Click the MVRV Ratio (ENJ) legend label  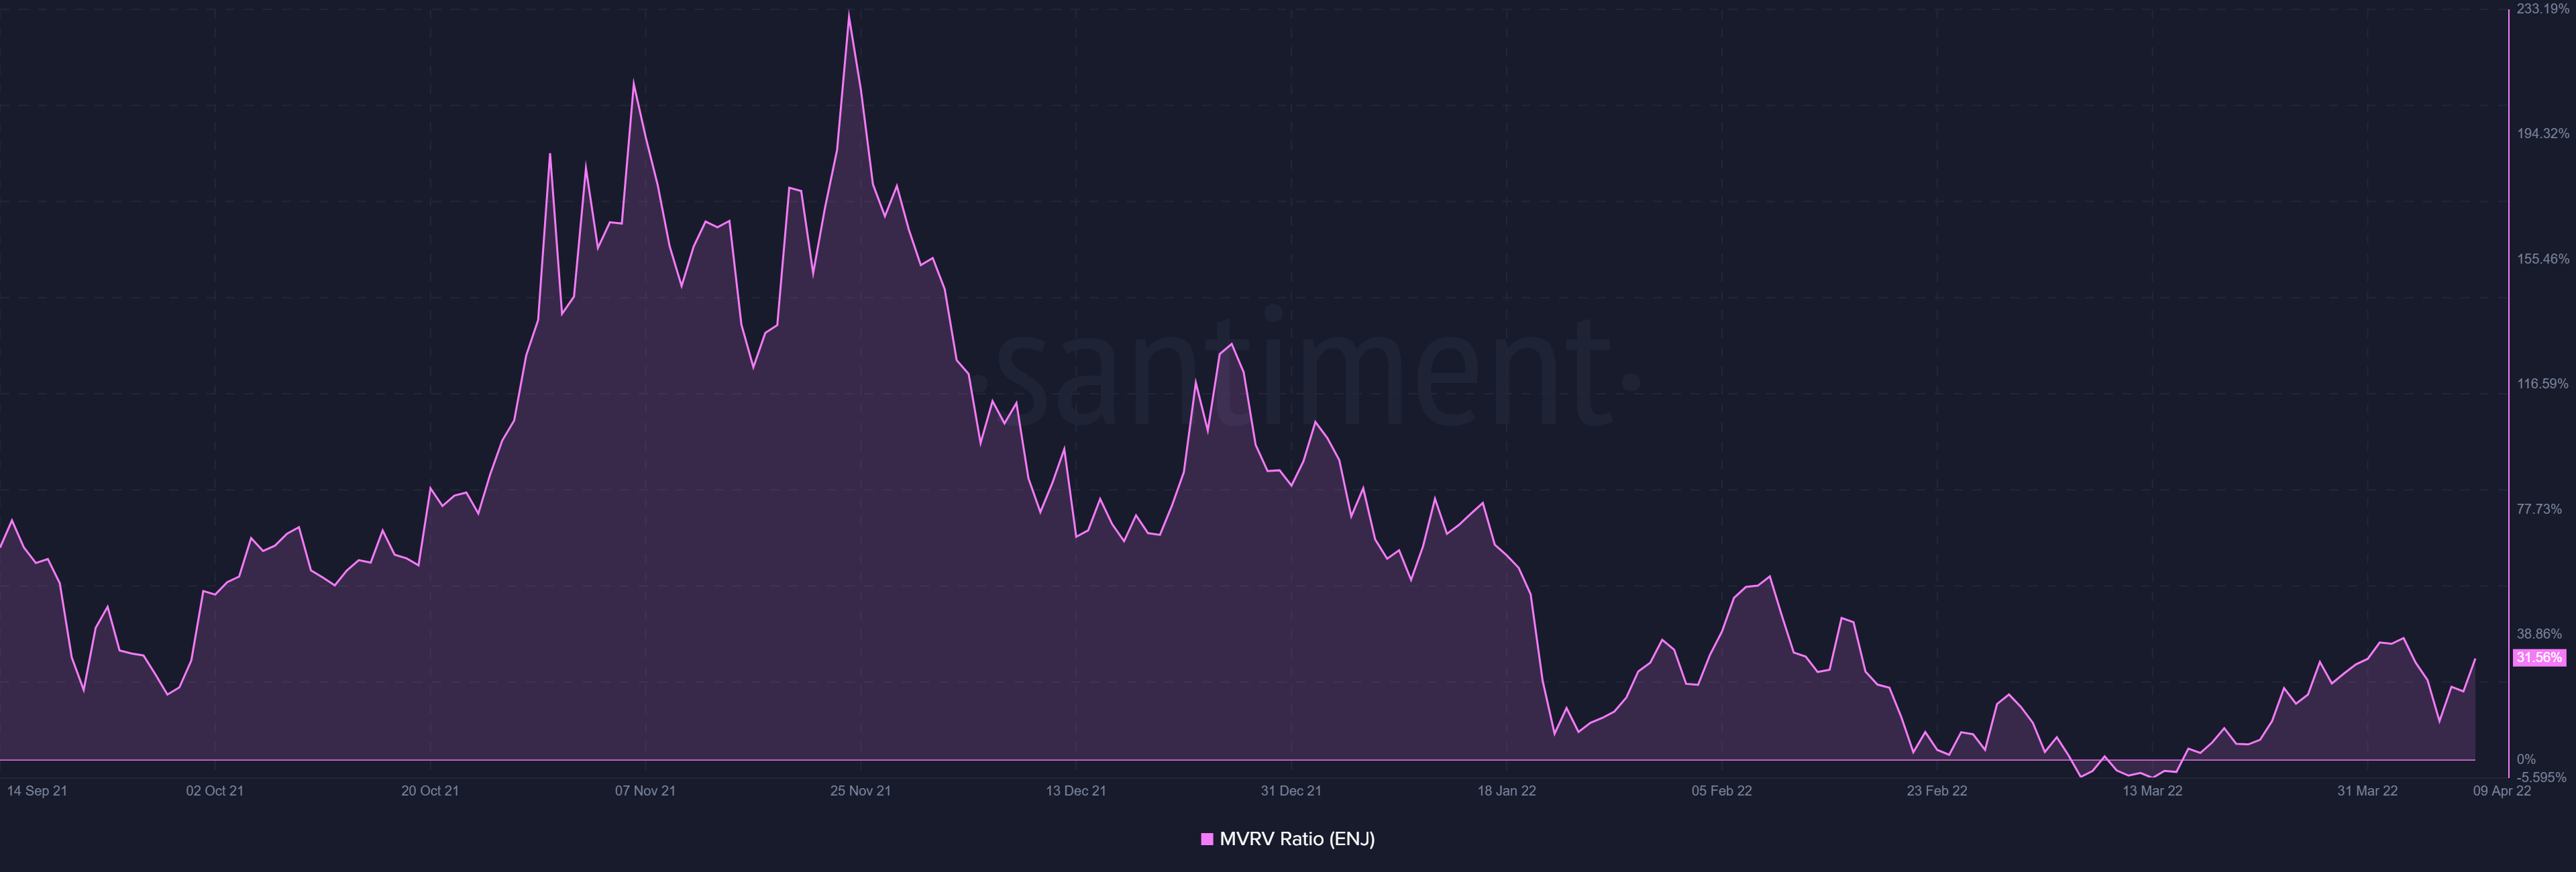point(1297,839)
